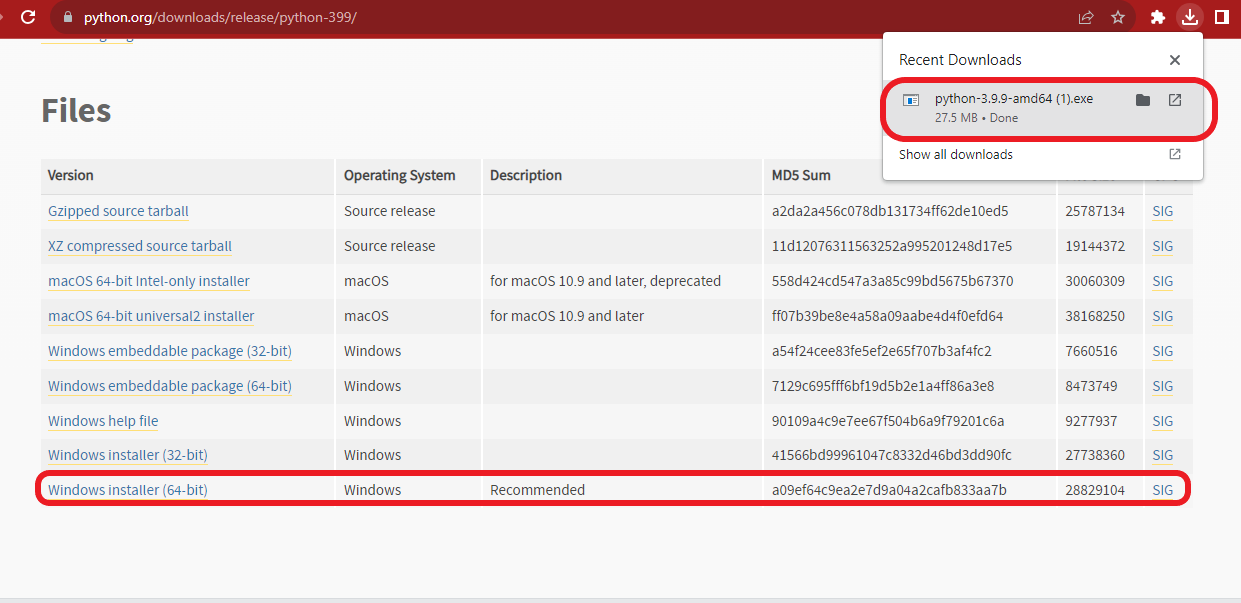The width and height of the screenshot is (1241, 603).
Task: Open the XZ compressed source tarball link
Action: click(x=140, y=246)
